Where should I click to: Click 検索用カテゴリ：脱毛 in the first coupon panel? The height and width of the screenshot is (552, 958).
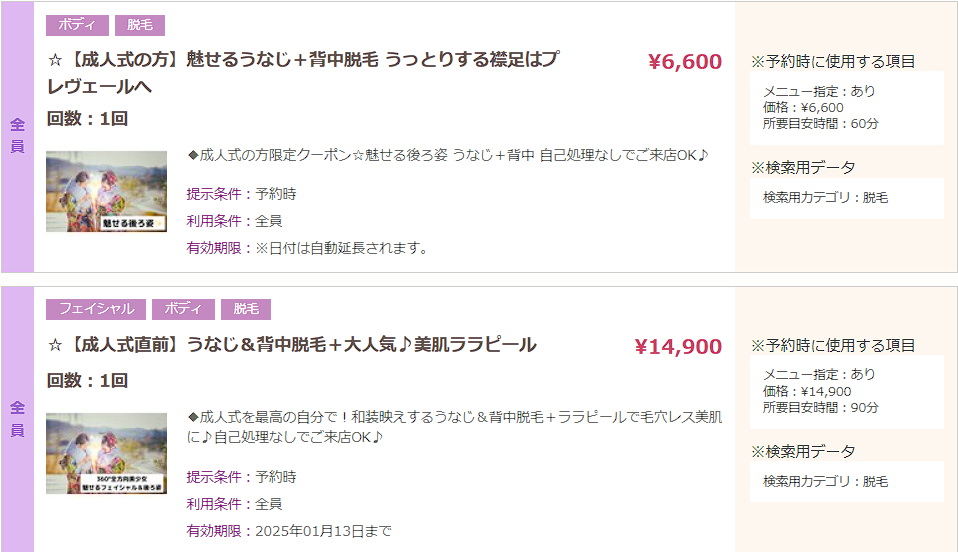point(825,198)
